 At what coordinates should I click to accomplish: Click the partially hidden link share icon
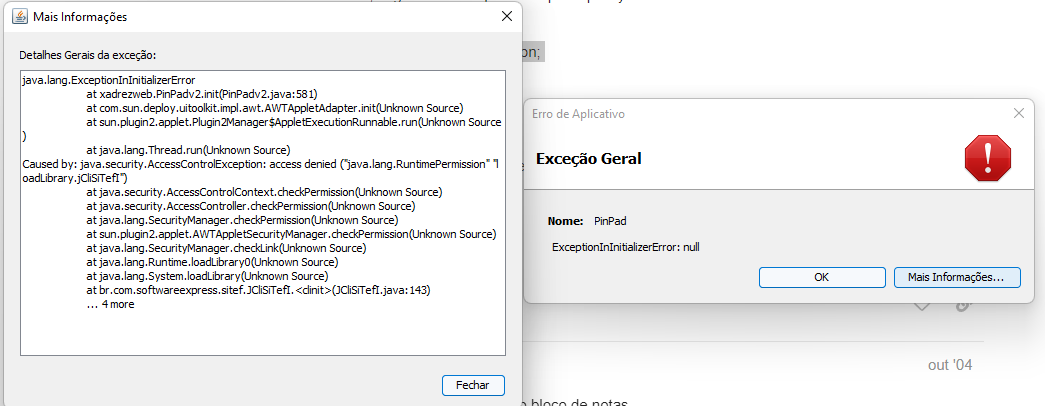click(962, 307)
